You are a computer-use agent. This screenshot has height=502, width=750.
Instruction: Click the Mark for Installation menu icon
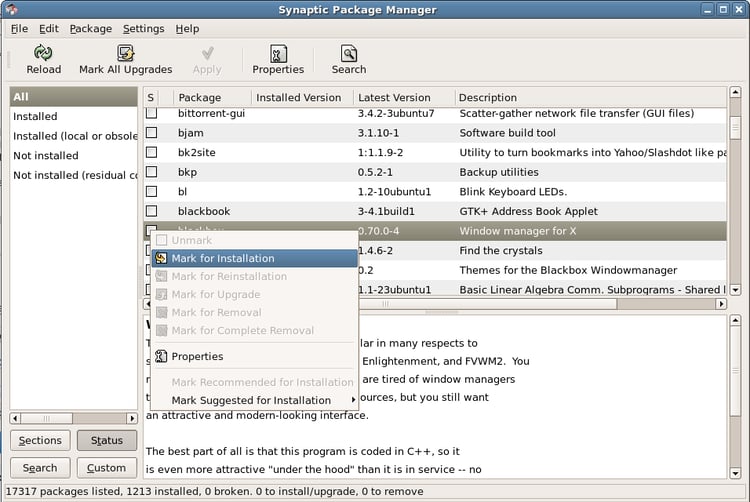[162, 258]
